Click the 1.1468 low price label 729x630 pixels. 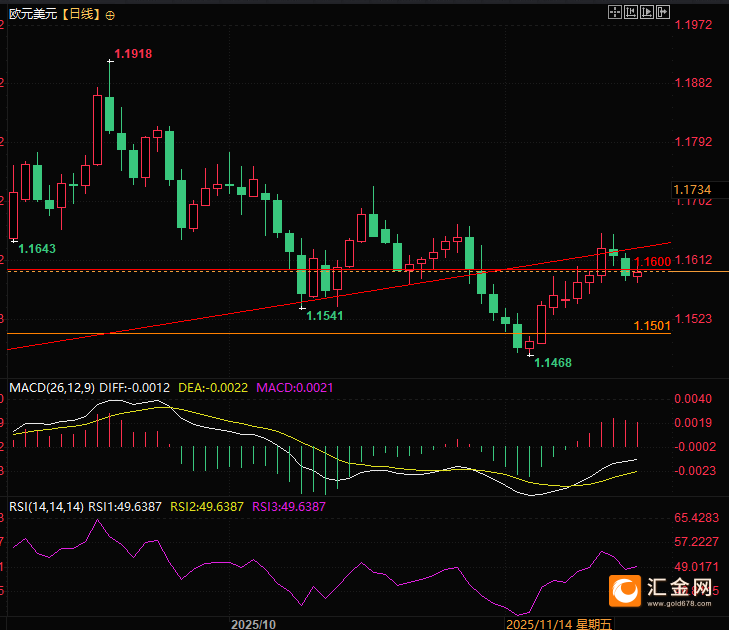tap(553, 363)
